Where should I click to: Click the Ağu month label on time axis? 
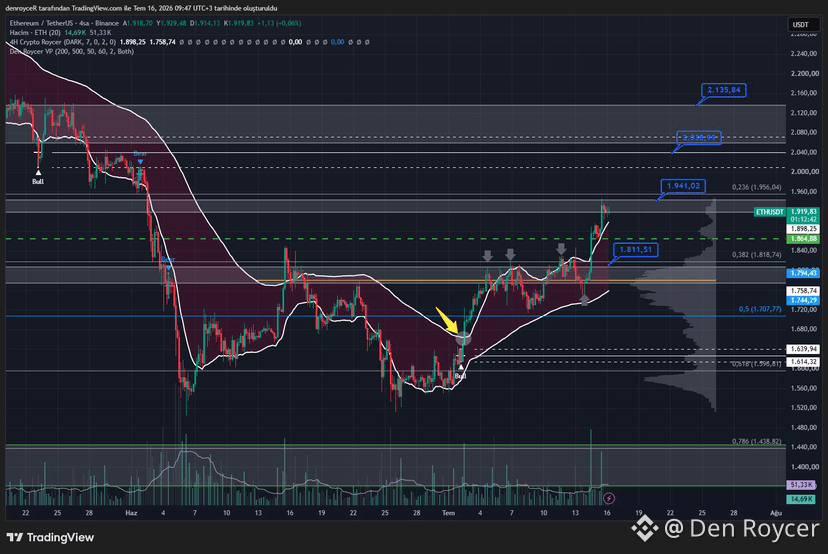pyautogui.click(x=776, y=513)
